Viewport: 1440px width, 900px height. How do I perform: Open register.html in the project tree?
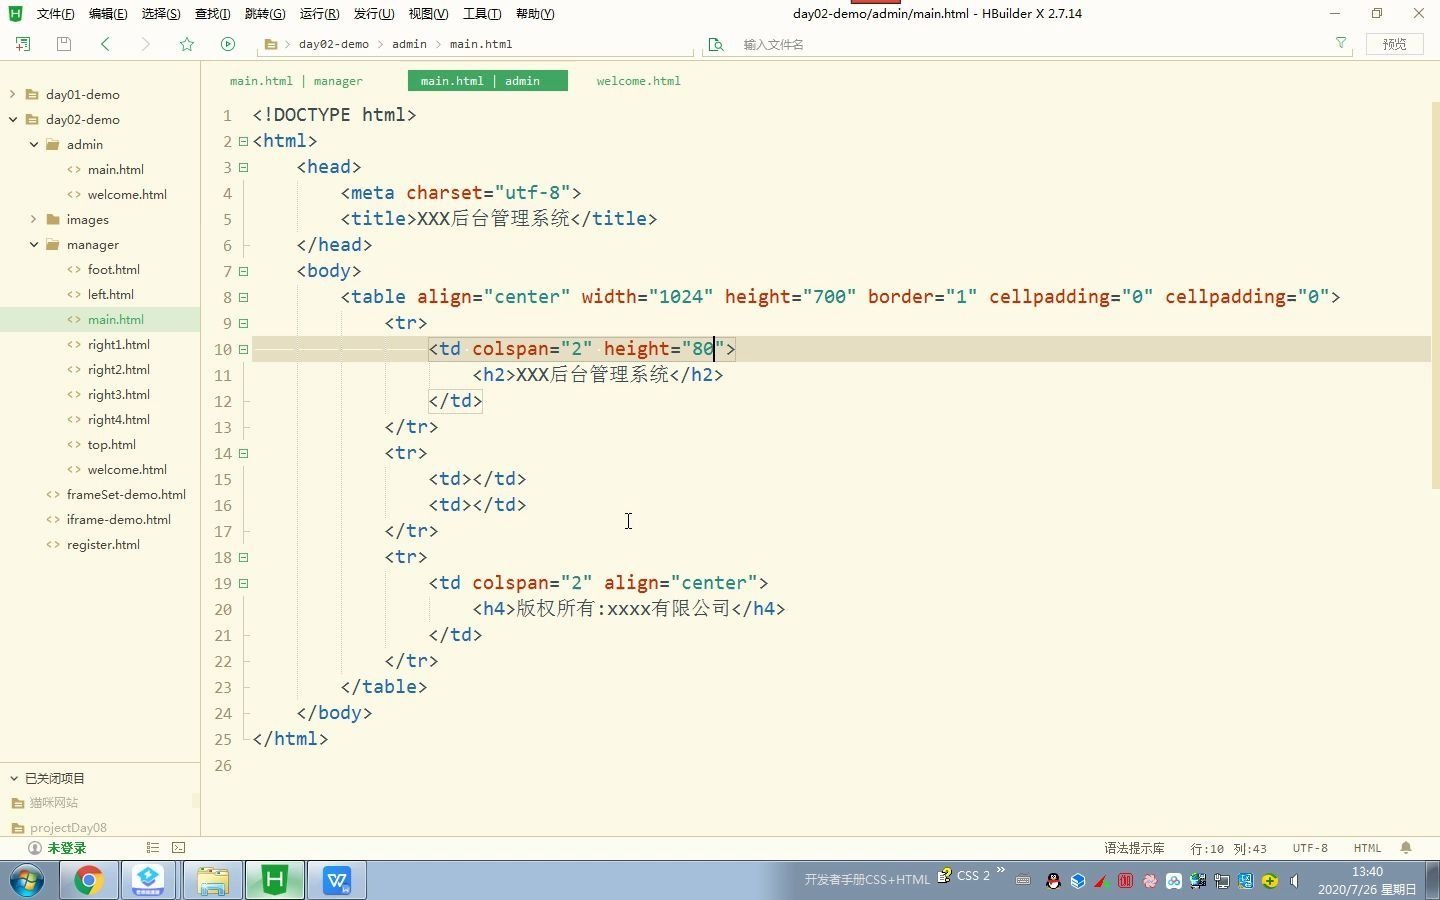coord(103,544)
